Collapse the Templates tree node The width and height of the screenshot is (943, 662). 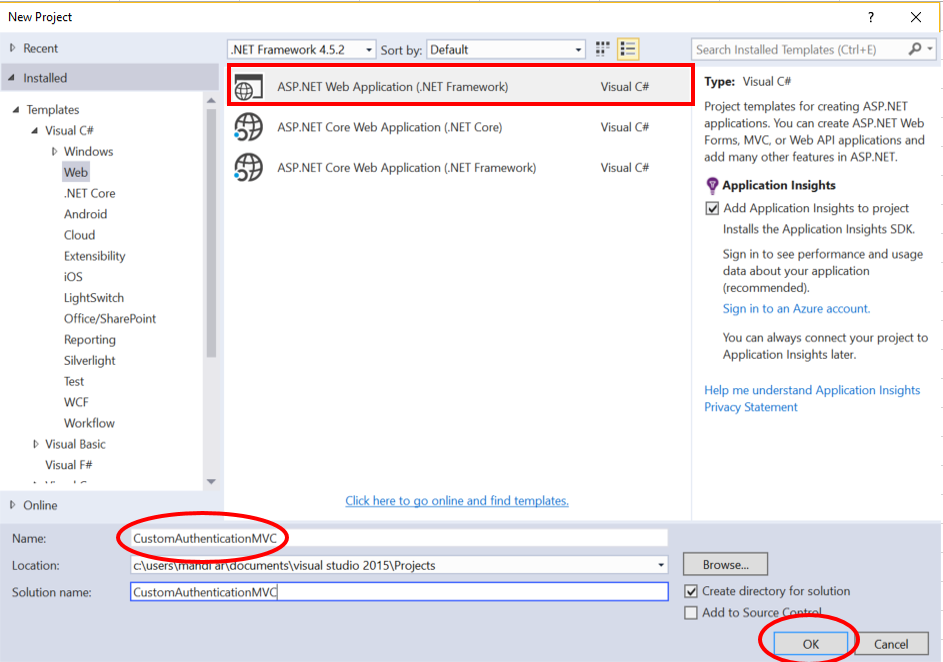tap(16, 109)
